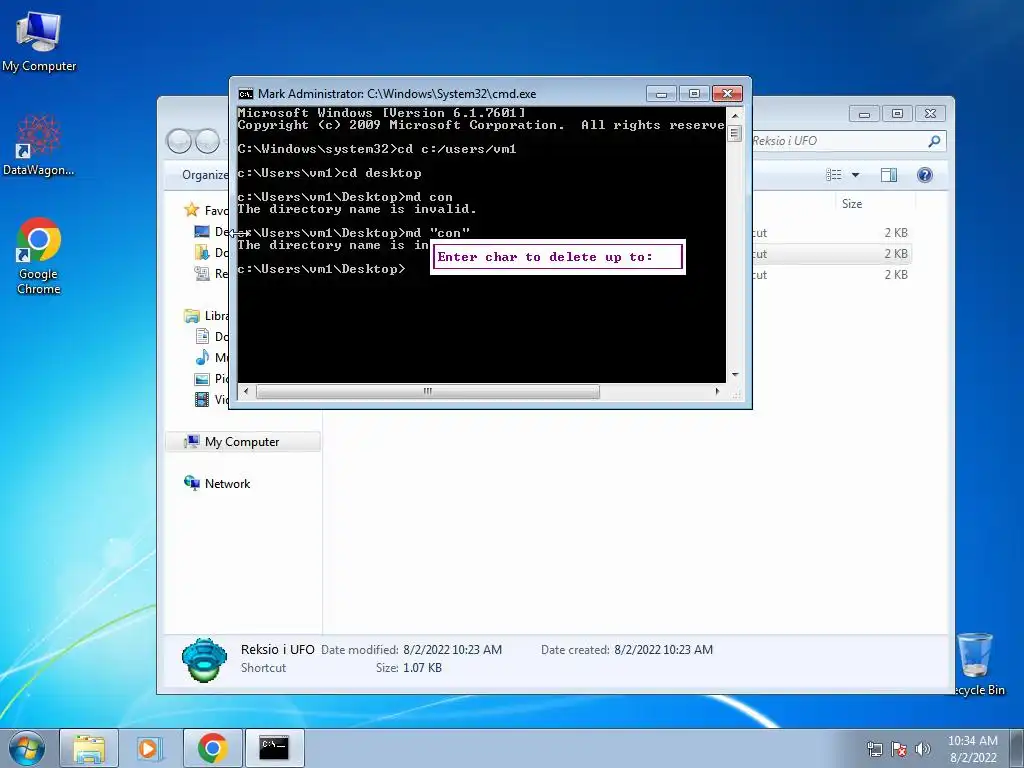Select Network in the navigation pane
The image size is (1024, 768).
click(217, 484)
